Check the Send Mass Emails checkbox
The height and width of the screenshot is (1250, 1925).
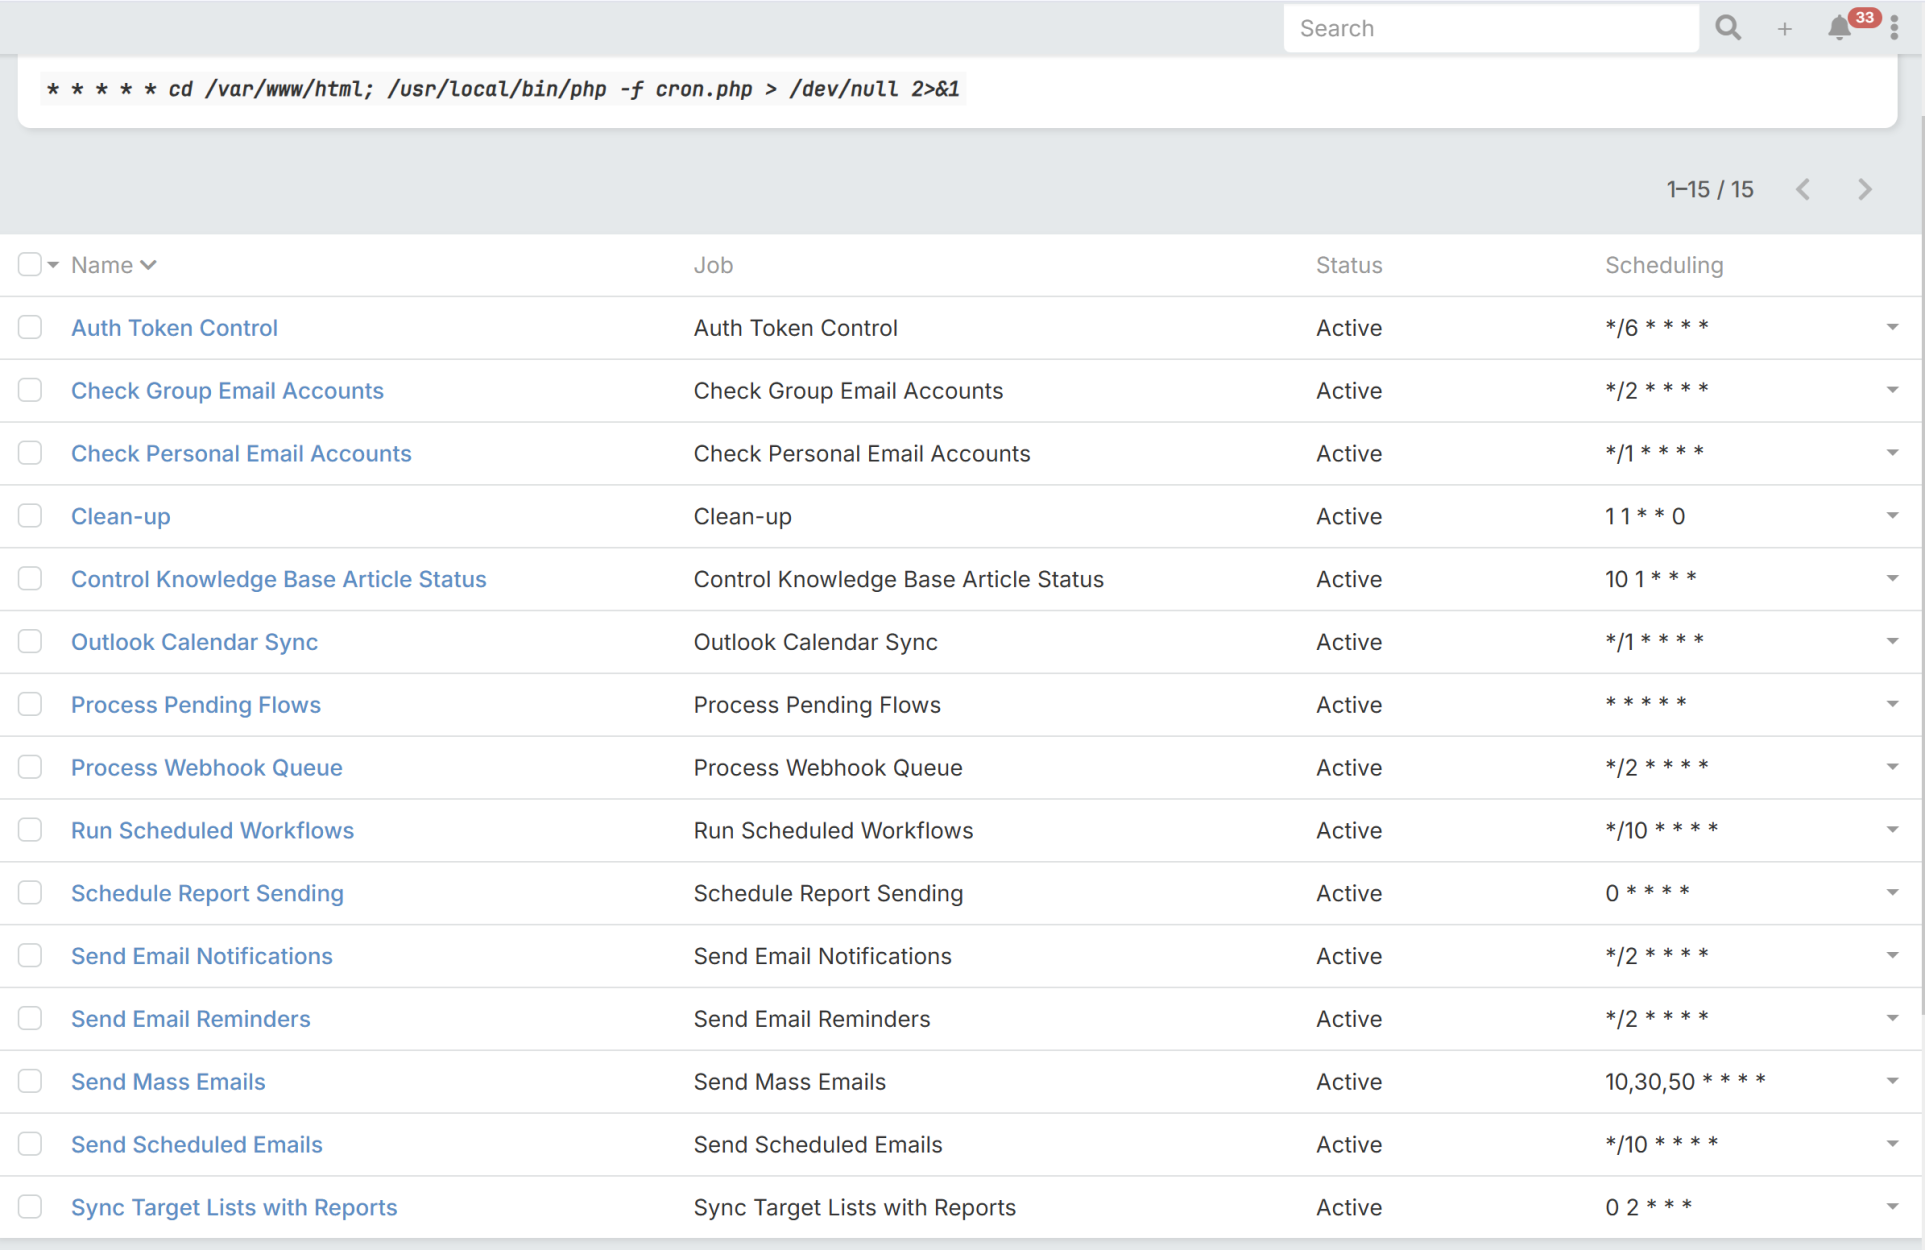click(x=30, y=1081)
